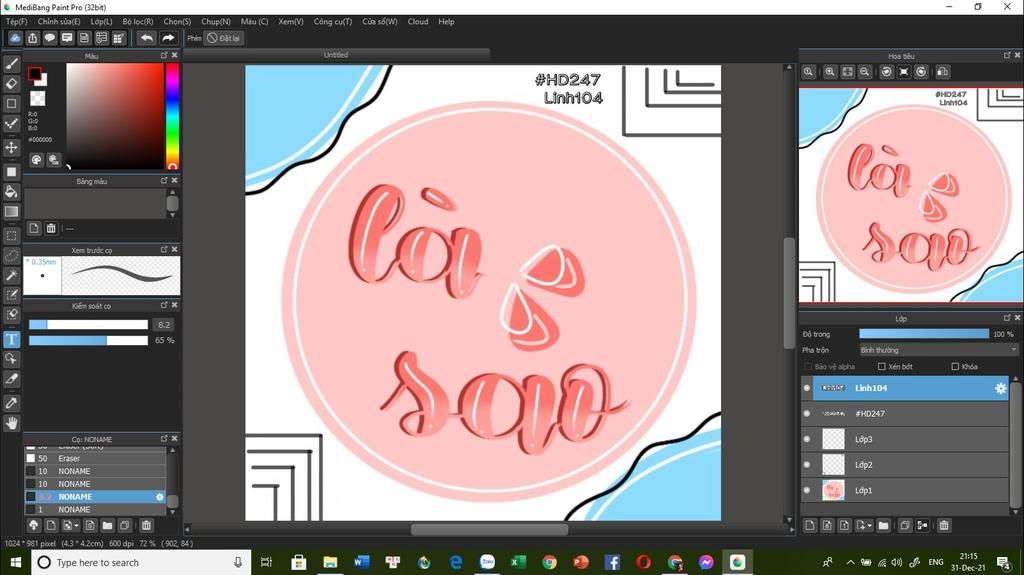Open Linh104 layer settings gear
This screenshot has width=1024, height=575.
pos(1000,388)
